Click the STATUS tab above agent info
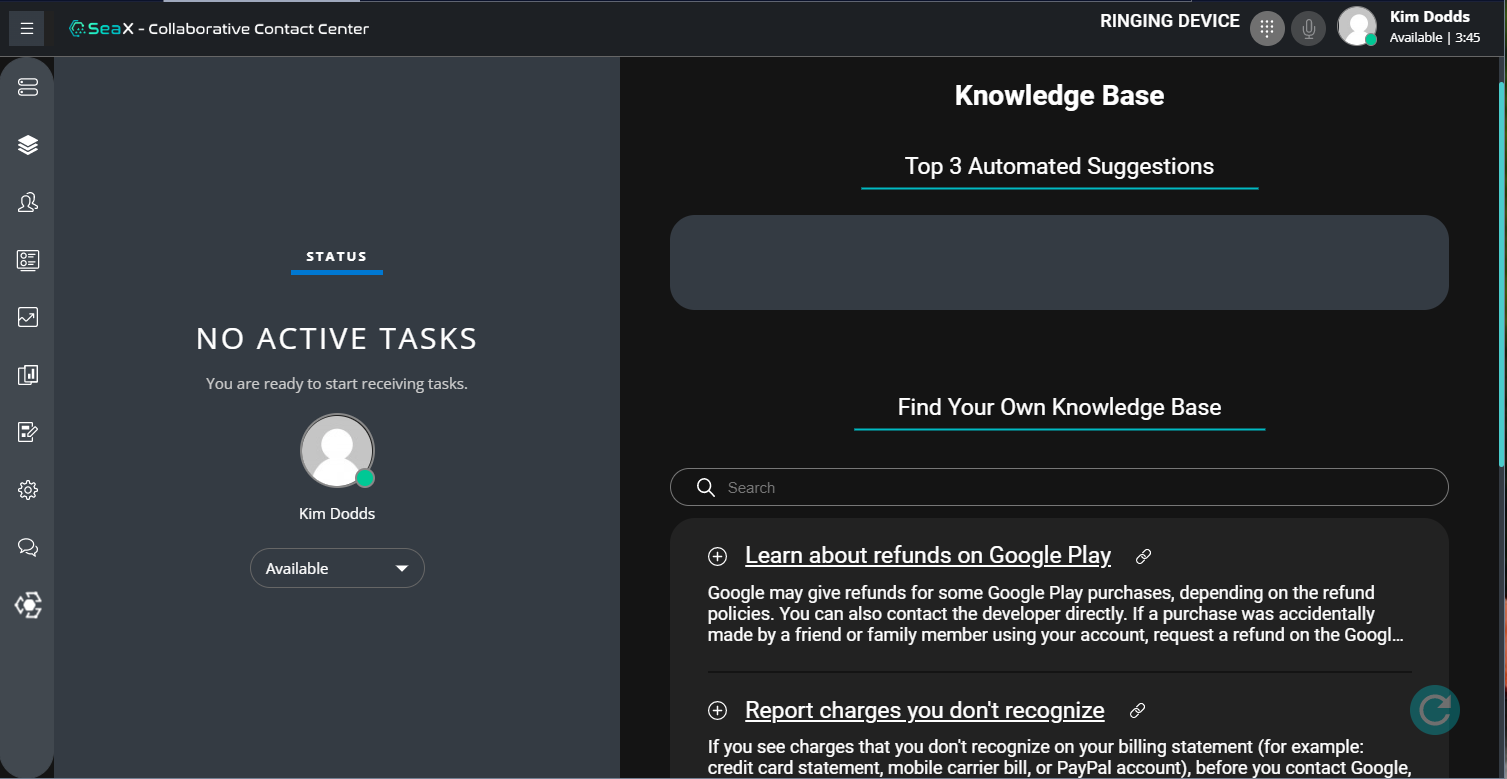This screenshot has width=1507, height=779. (x=337, y=256)
